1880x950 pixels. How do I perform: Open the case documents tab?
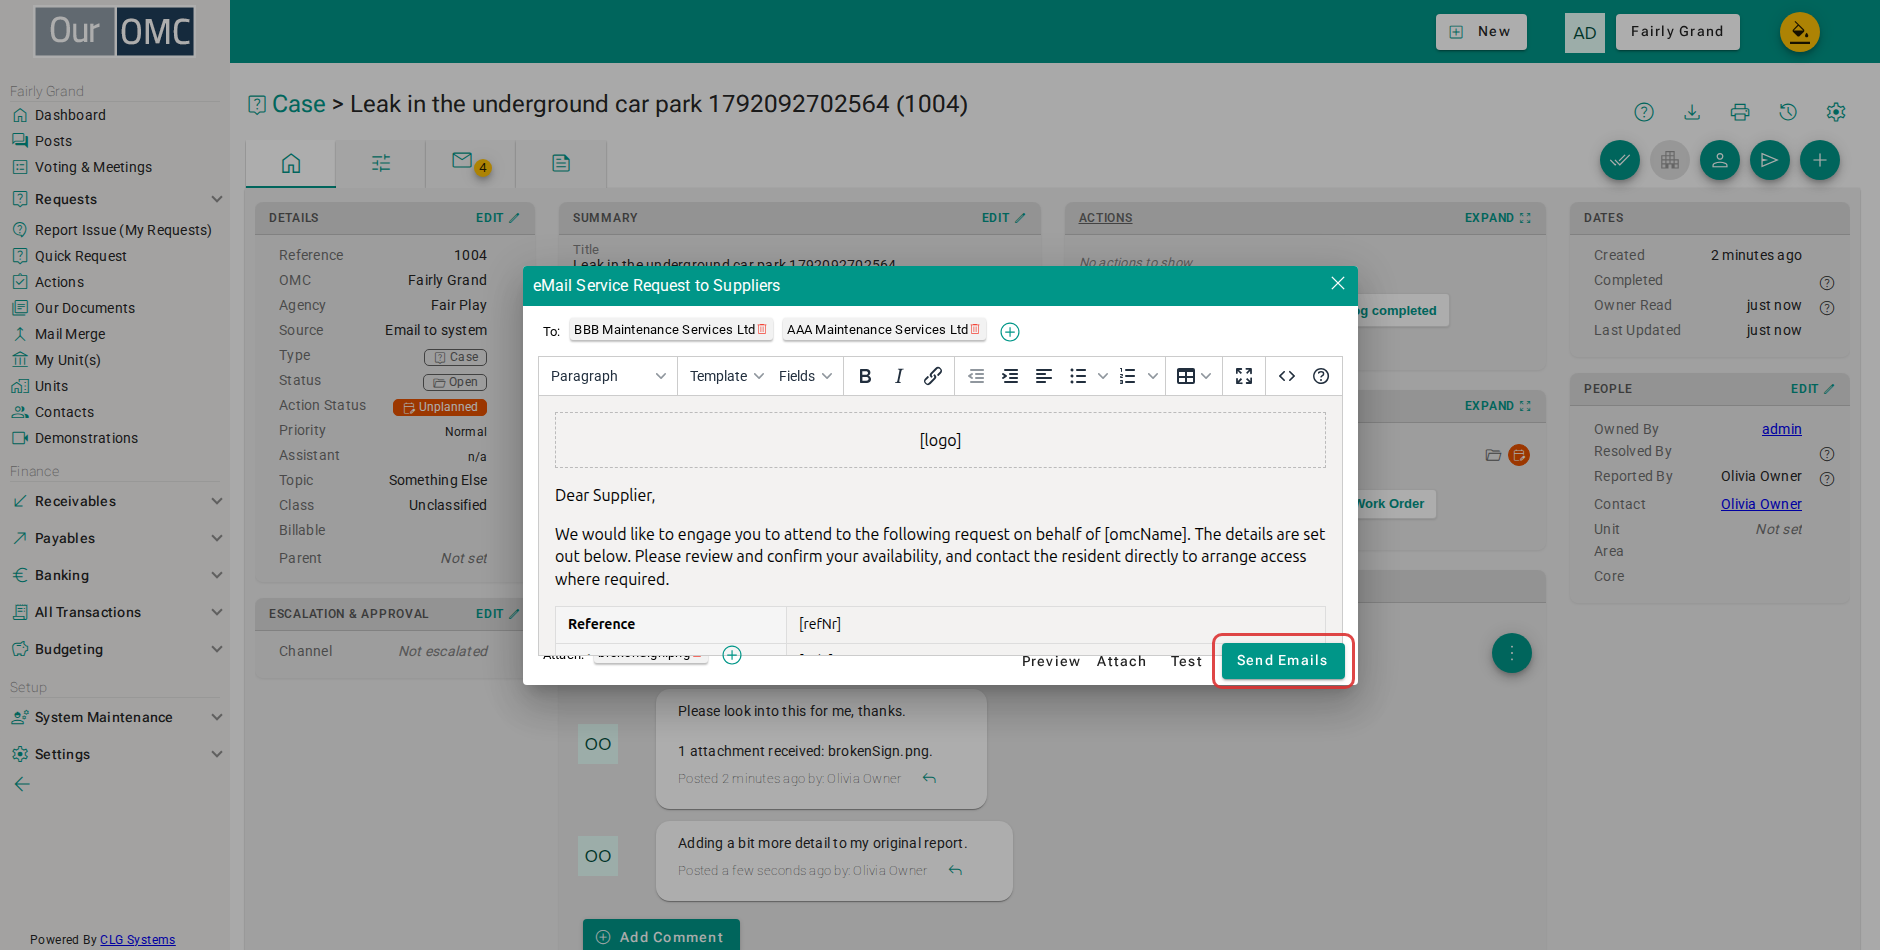click(x=561, y=163)
